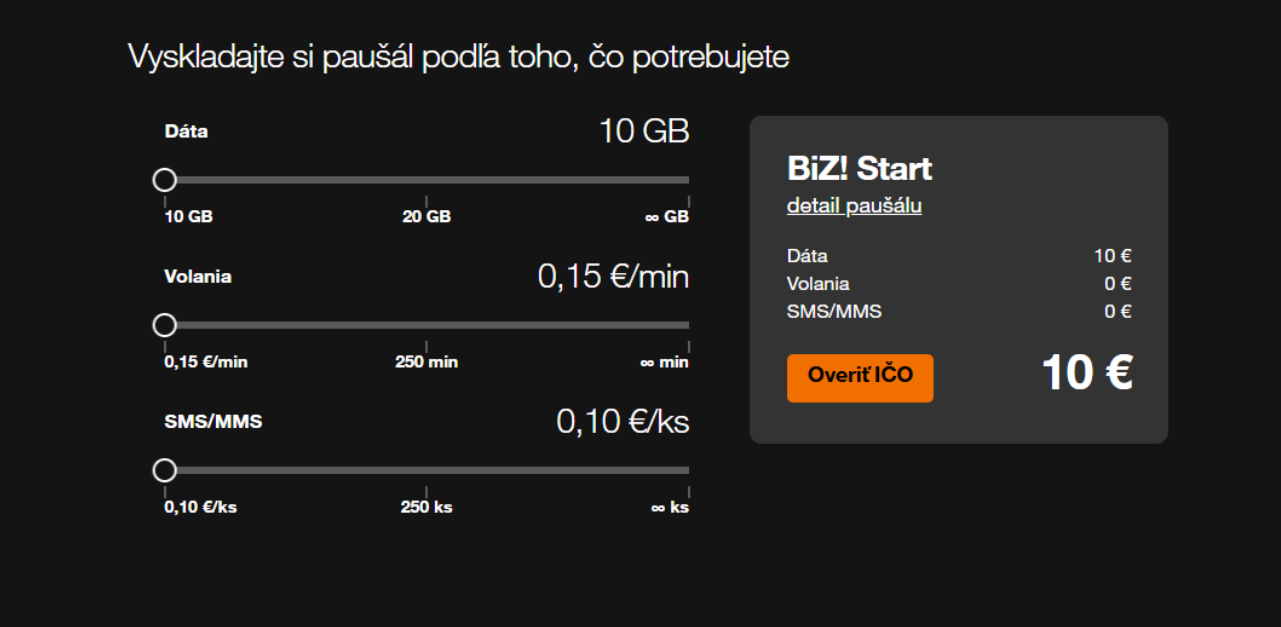Image resolution: width=1281 pixels, height=627 pixels.
Task: Click the 0,10 €/ks tick label under slider
Action: [x=200, y=507]
